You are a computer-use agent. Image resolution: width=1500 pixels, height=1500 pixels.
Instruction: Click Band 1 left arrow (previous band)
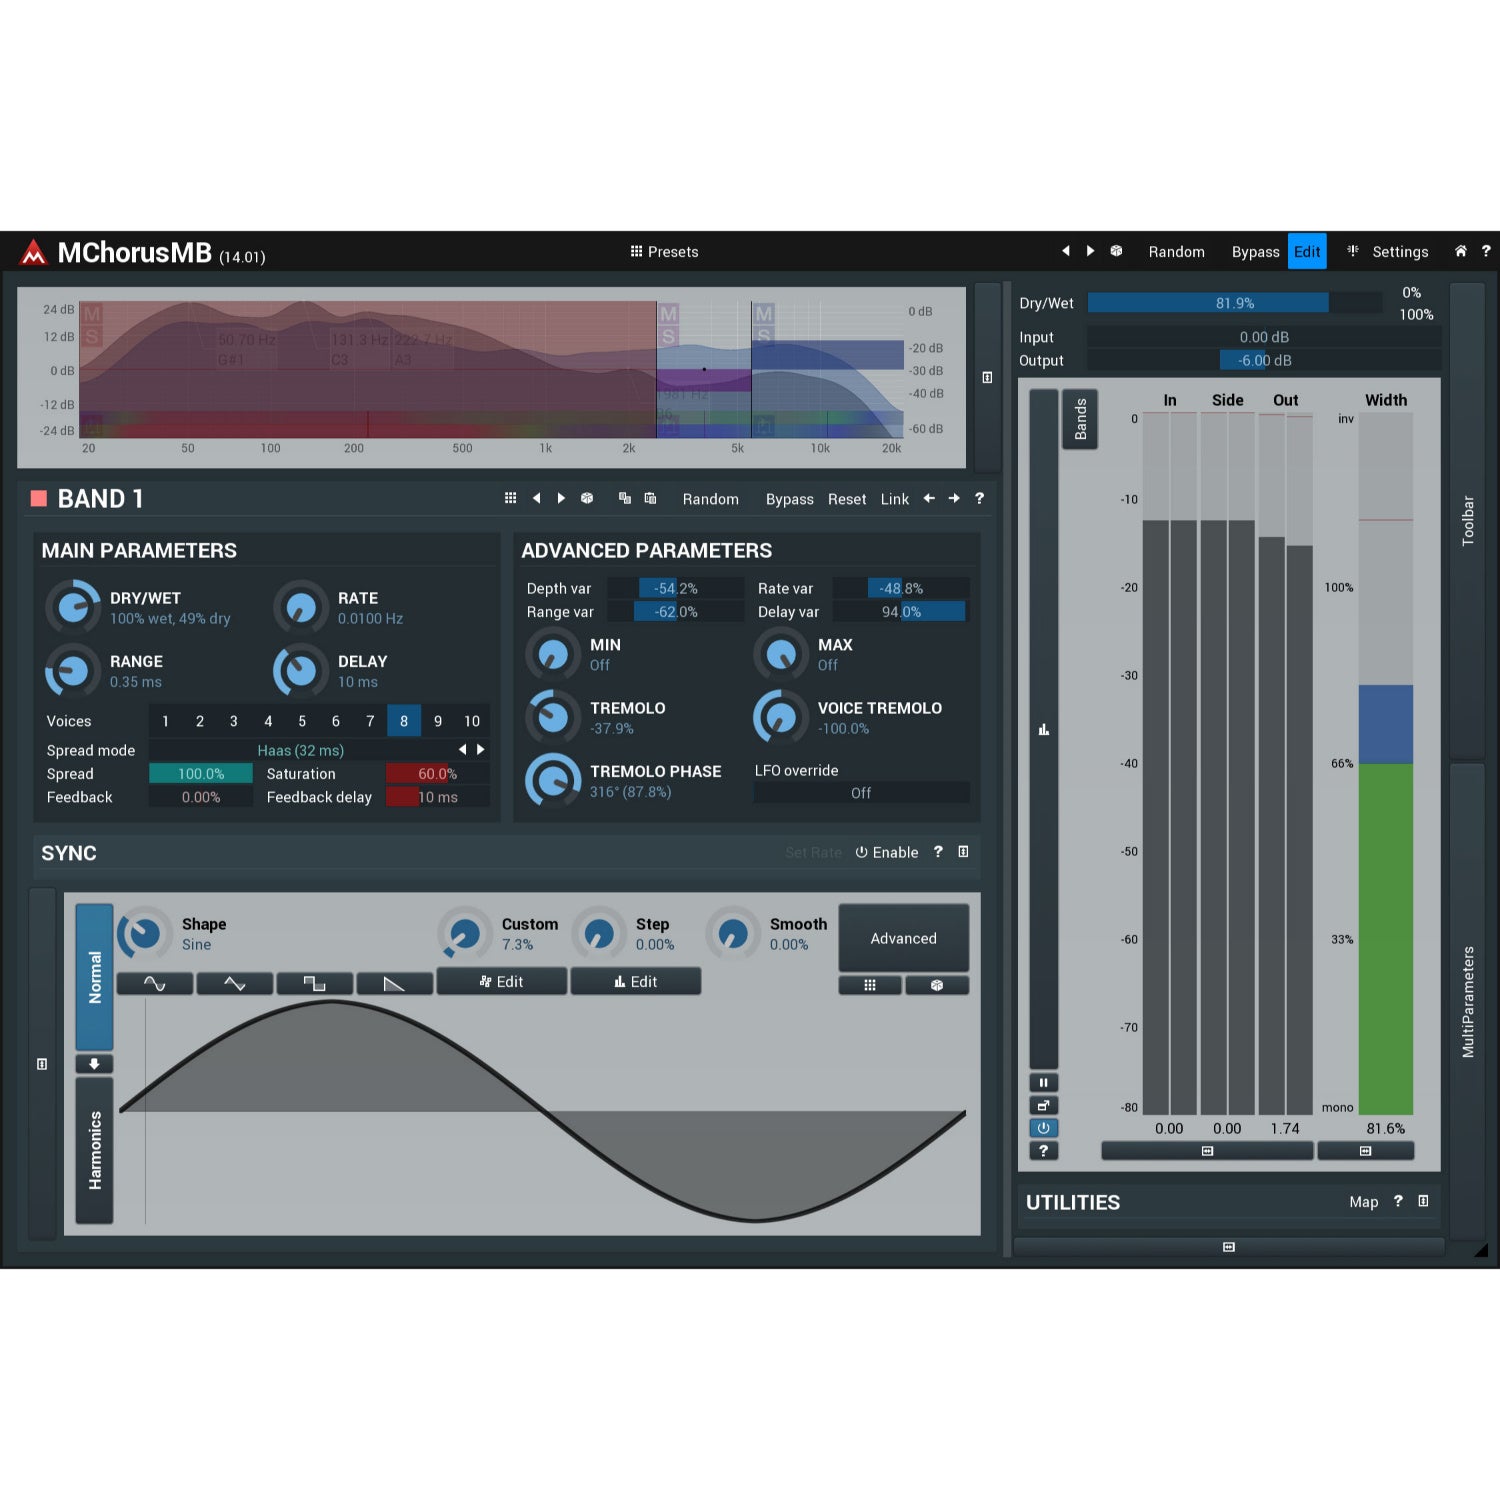(x=929, y=498)
